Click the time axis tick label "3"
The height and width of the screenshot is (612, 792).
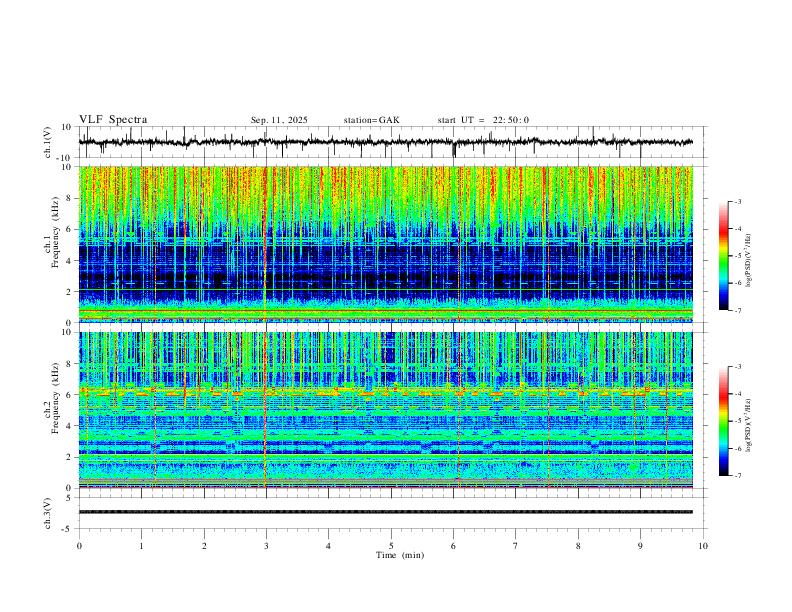(x=266, y=546)
